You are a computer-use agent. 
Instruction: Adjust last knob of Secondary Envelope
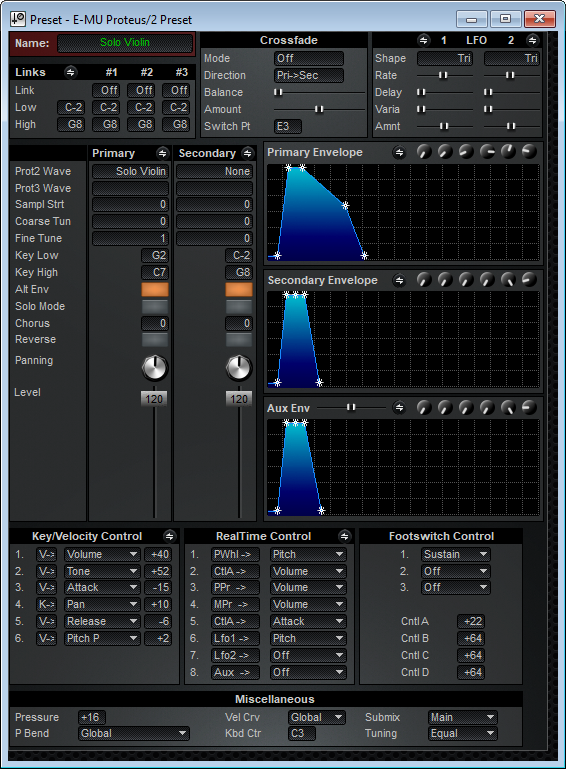click(x=529, y=280)
